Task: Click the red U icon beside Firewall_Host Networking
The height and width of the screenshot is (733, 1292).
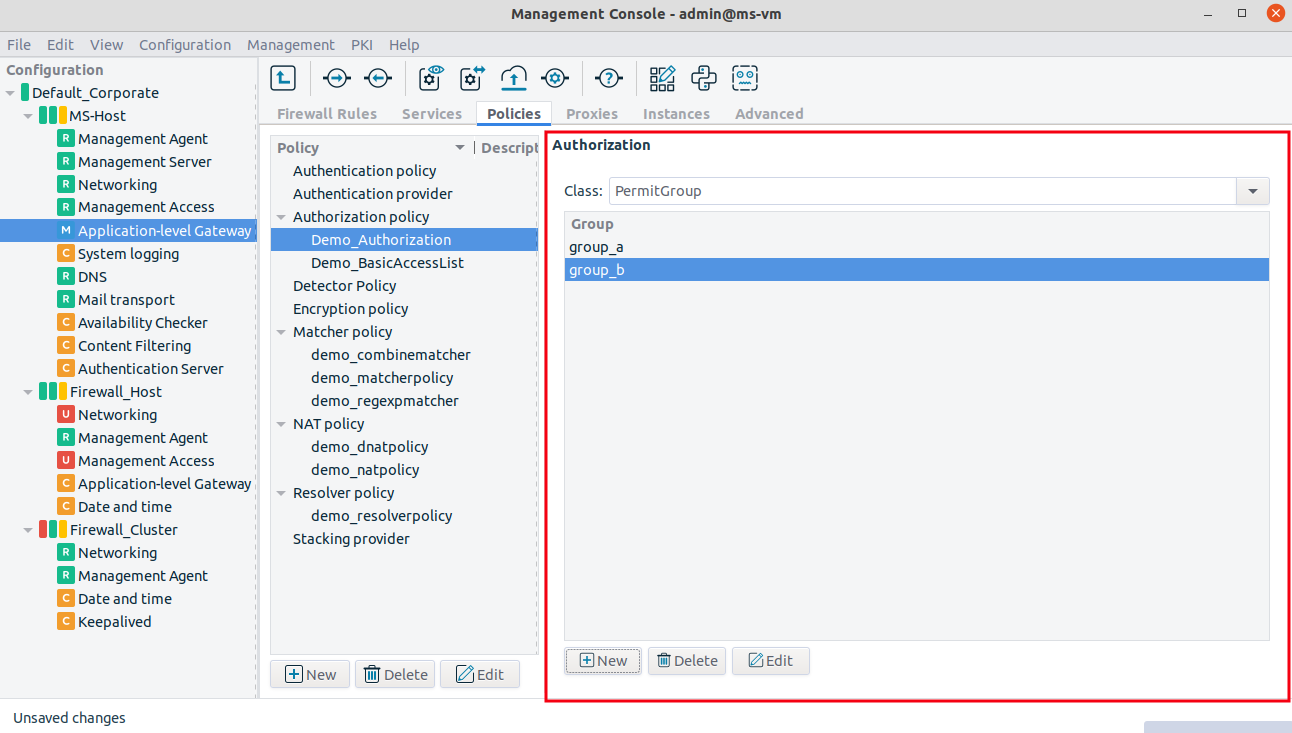Action: (x=66, y=414)
